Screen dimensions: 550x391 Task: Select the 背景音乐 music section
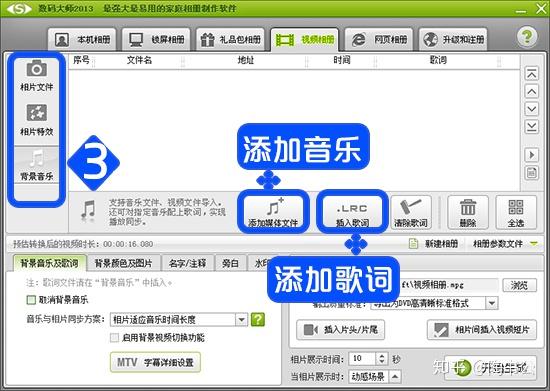pos(36,165)
